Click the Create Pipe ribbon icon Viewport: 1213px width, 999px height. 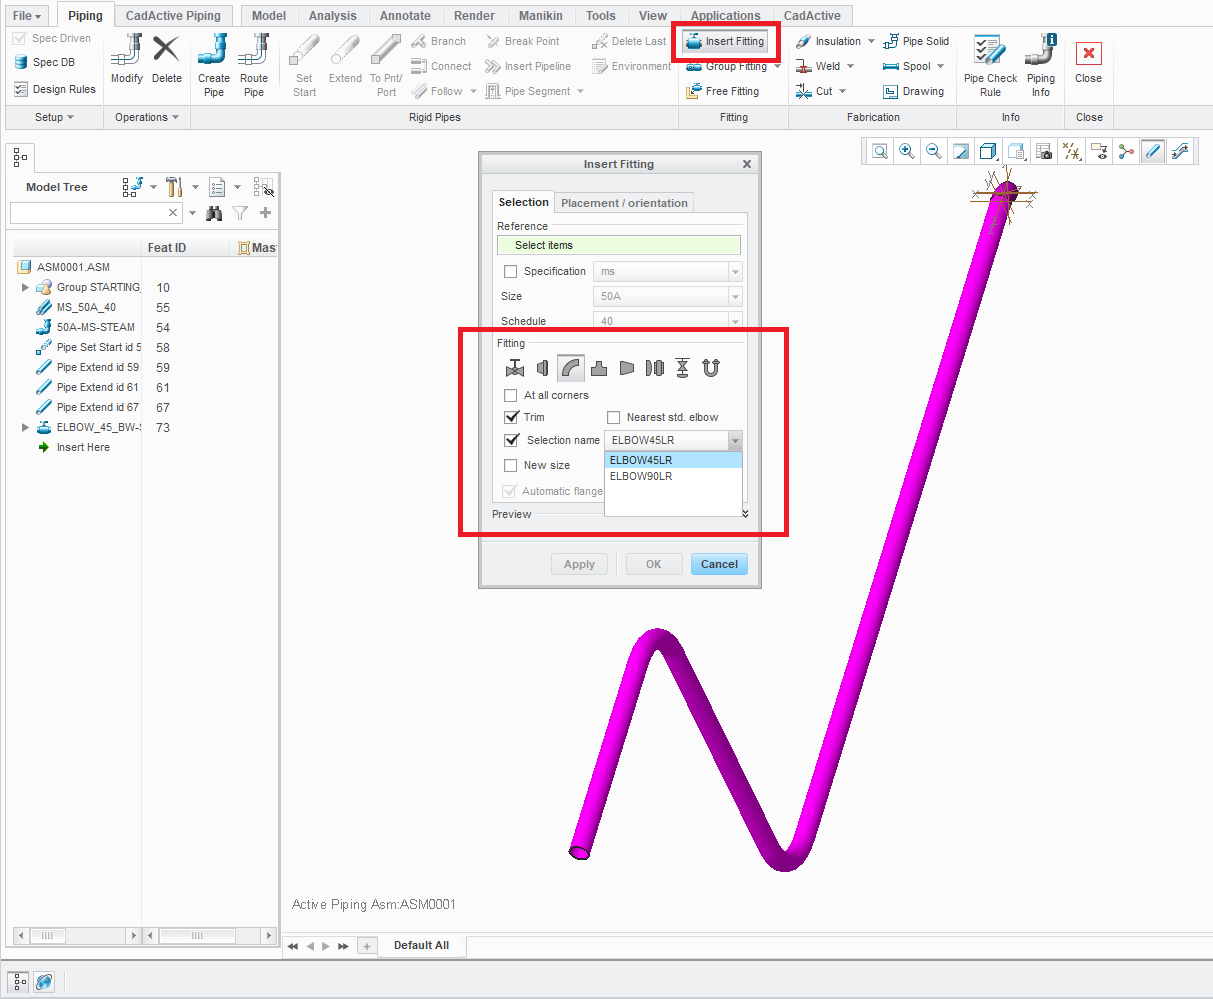[214, 64]
